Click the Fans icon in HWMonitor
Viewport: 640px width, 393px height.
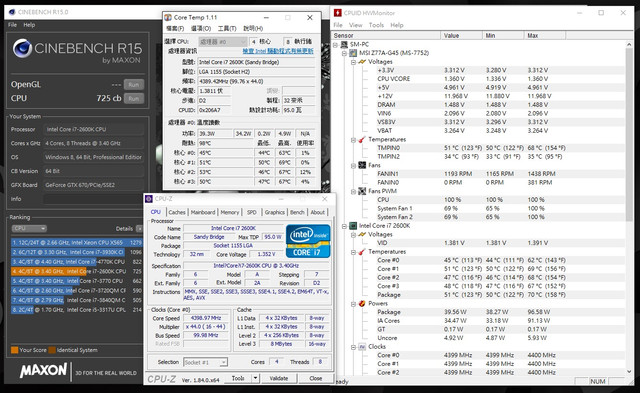tap(362, 165)
